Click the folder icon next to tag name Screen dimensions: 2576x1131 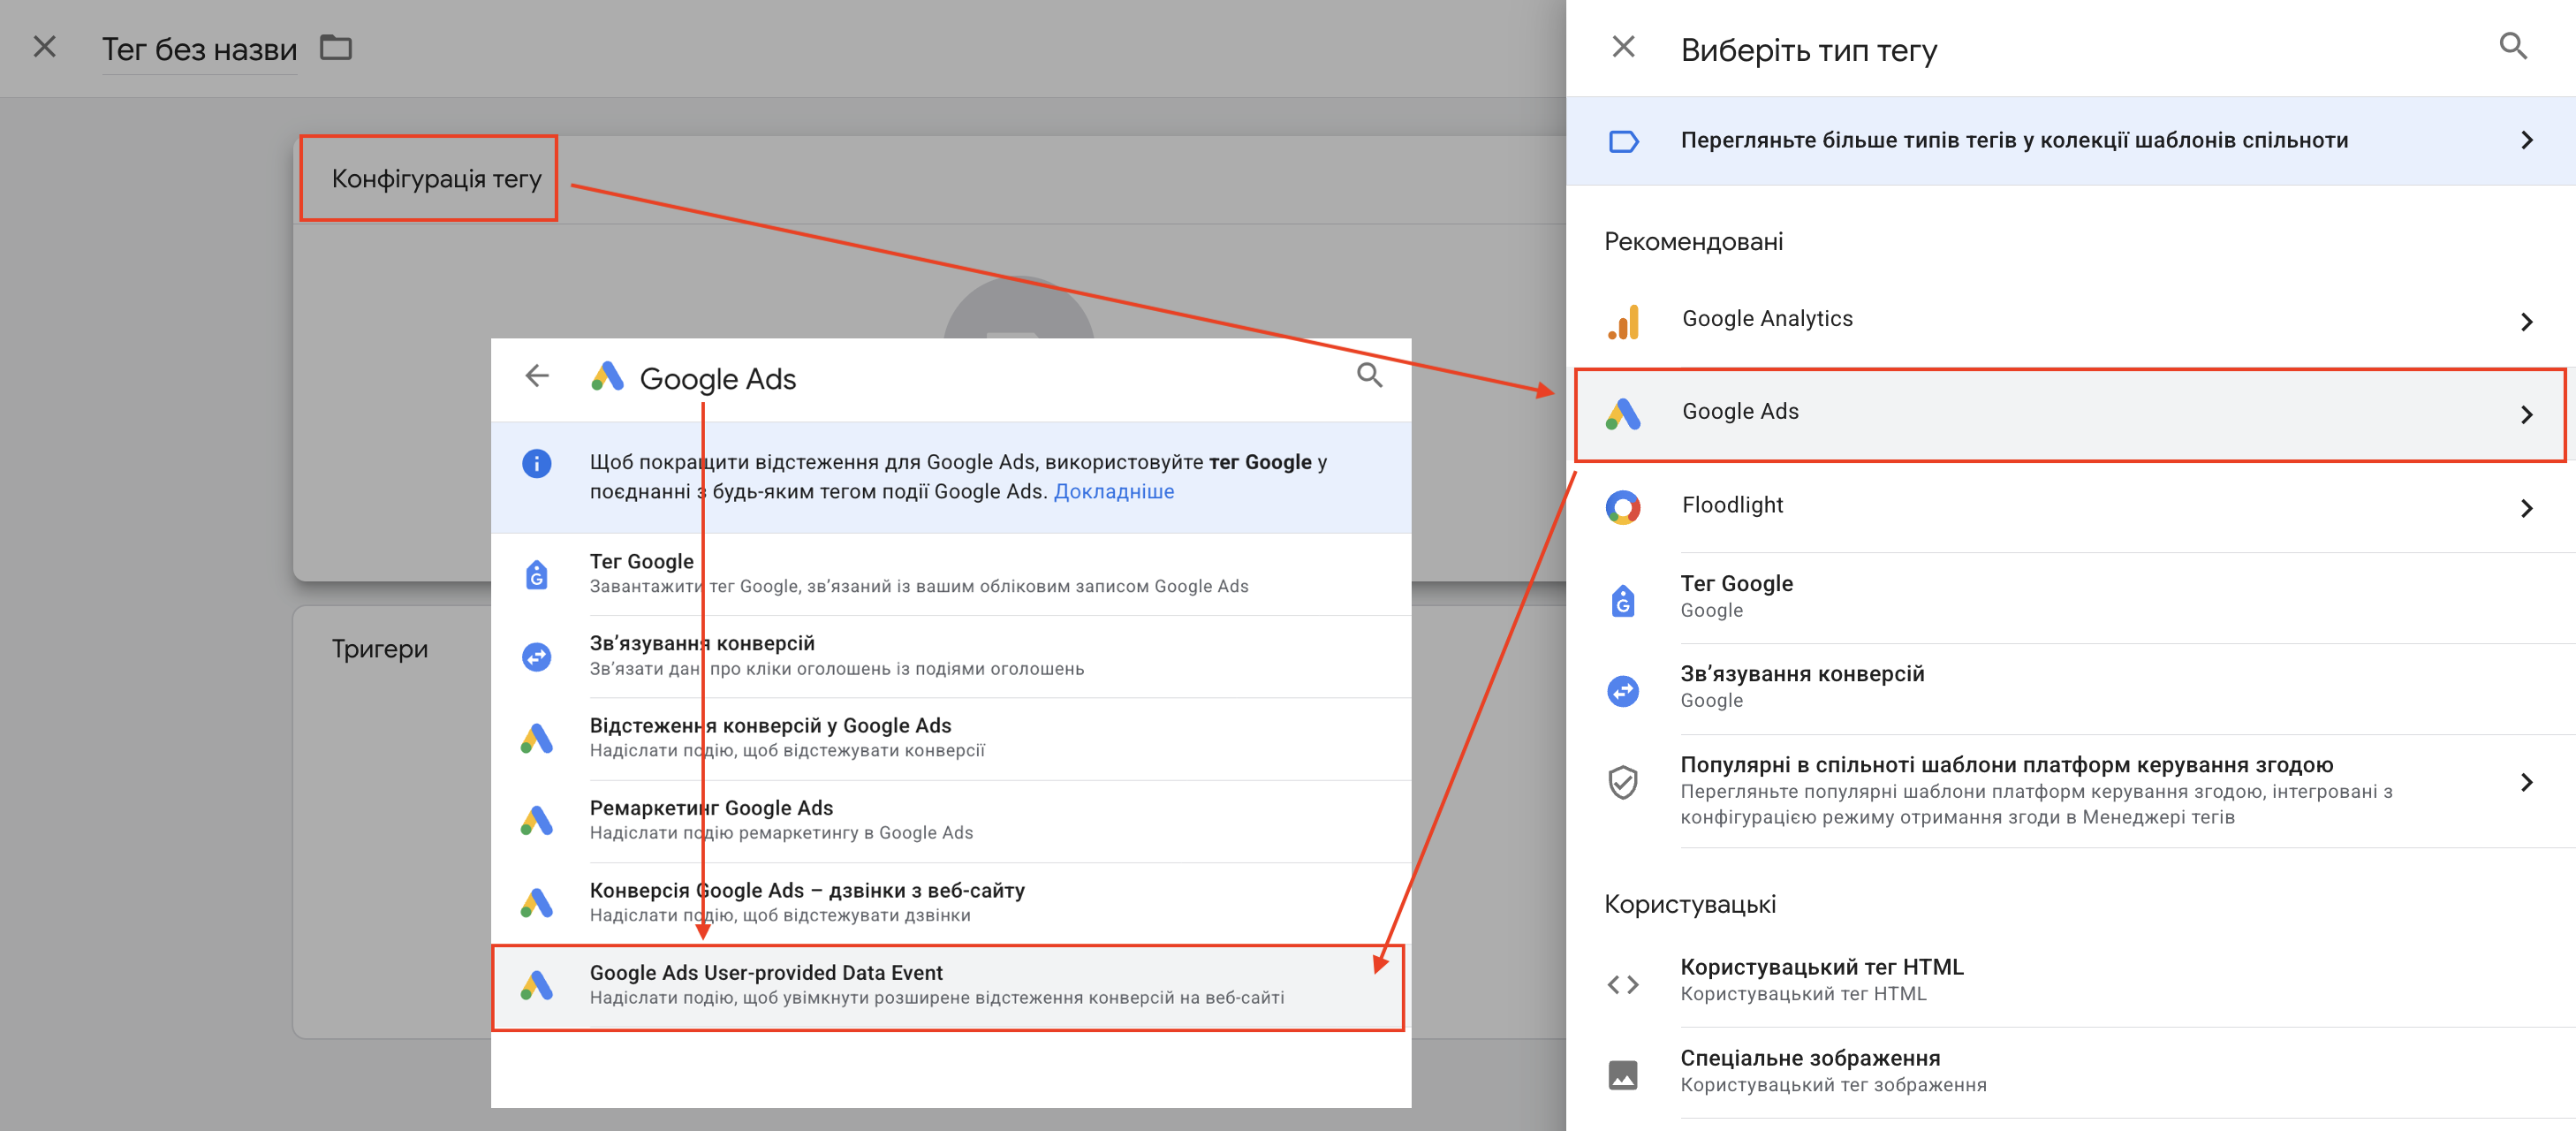click(x=336, y=47)
